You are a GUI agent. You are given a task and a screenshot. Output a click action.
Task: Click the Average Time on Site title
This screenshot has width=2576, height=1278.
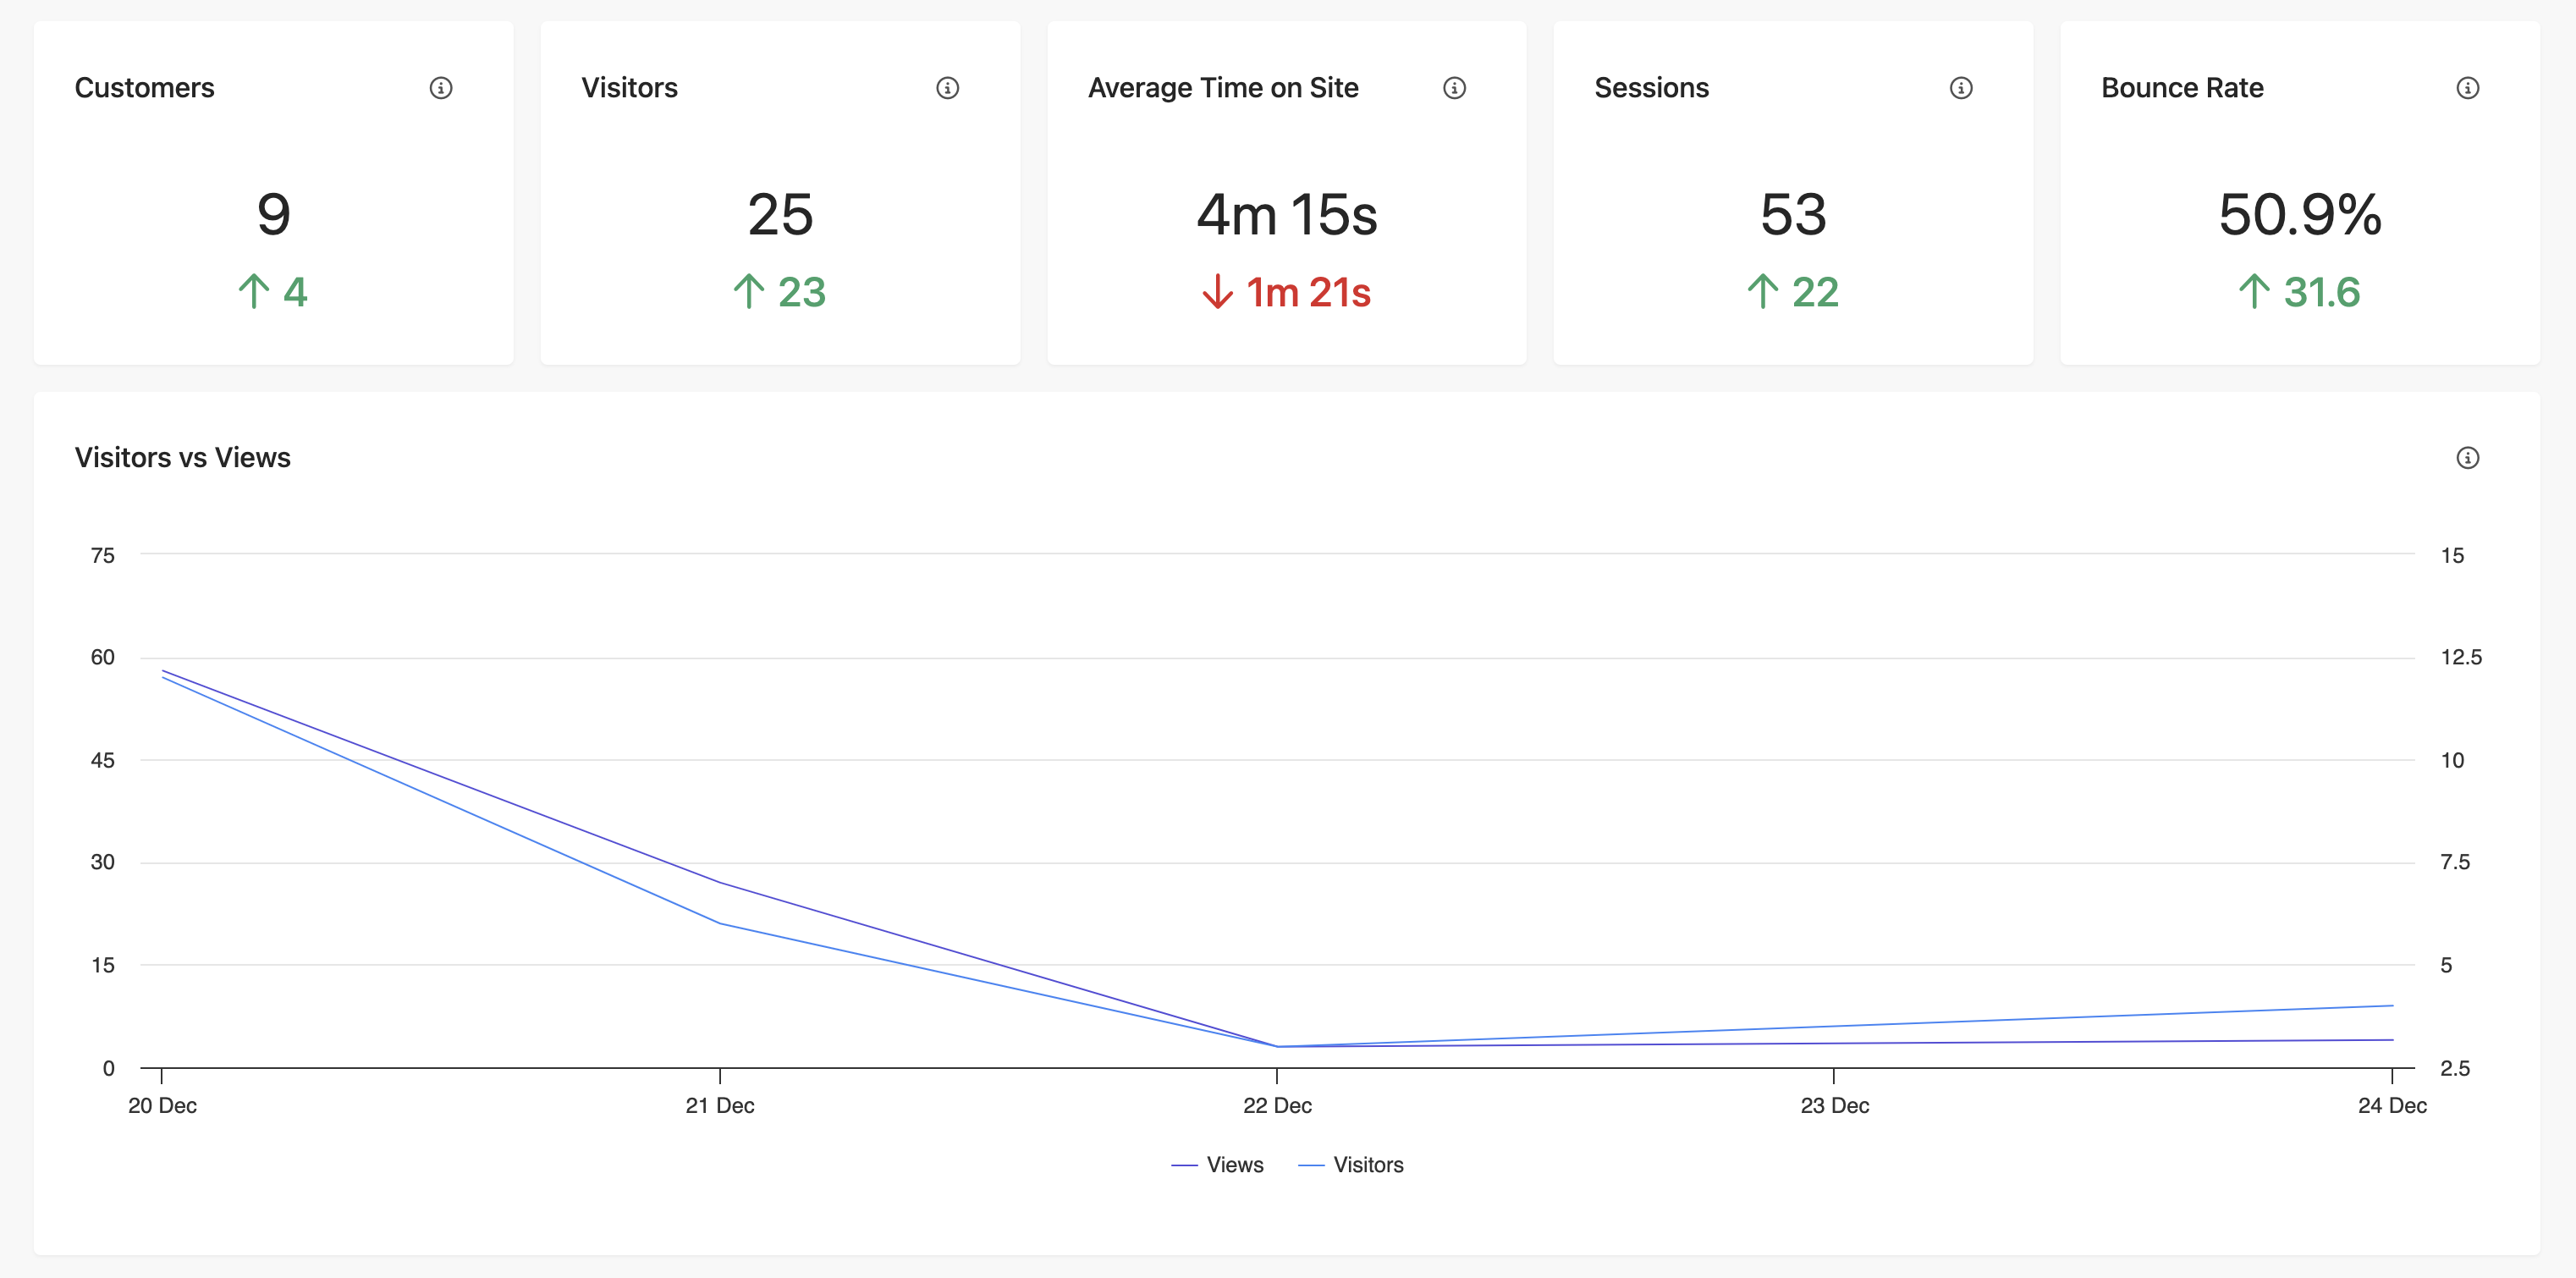(x=1223, y=88)
